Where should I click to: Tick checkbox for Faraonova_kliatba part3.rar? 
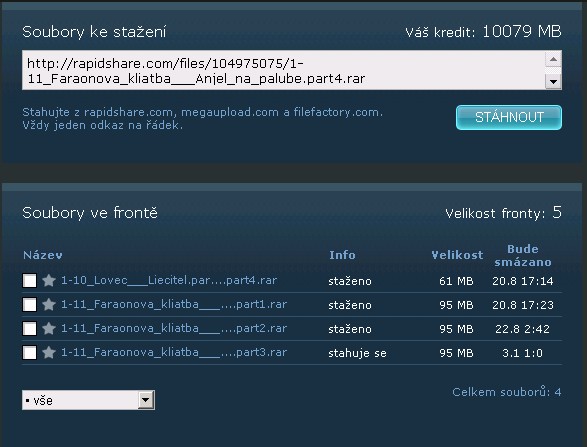(x=30, y=352)
